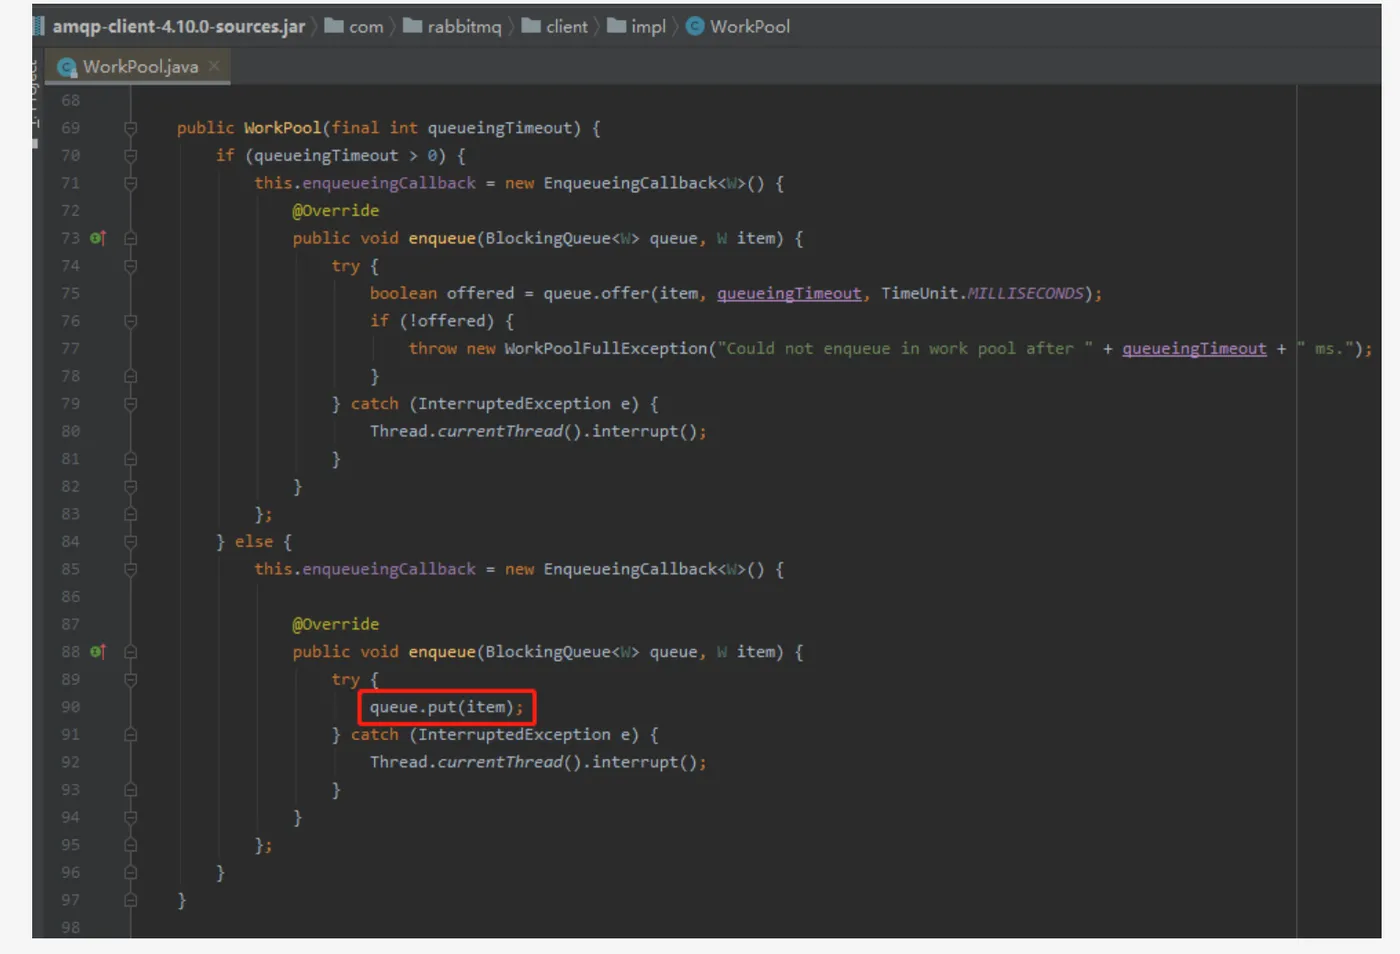
Task: Click TimeUnit.MILLISECONDS on line 75
Action: 982,294
